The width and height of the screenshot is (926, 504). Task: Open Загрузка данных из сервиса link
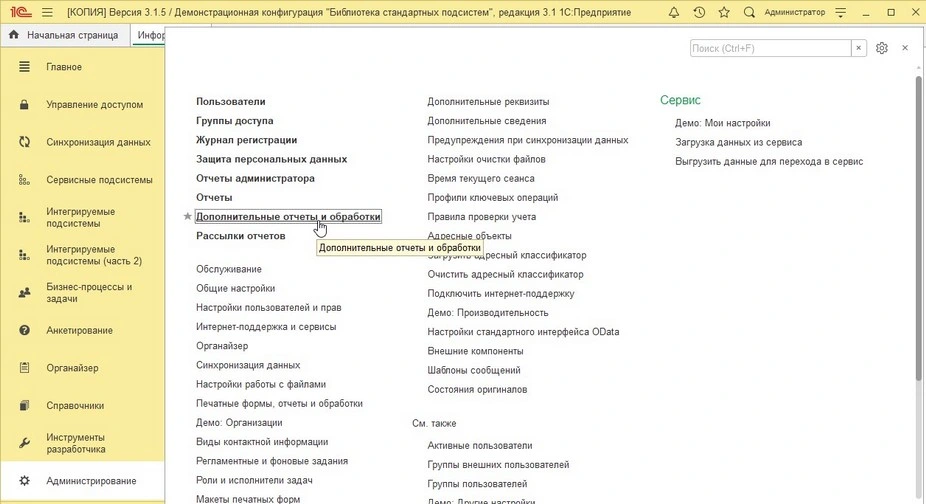tap(738, 142)
